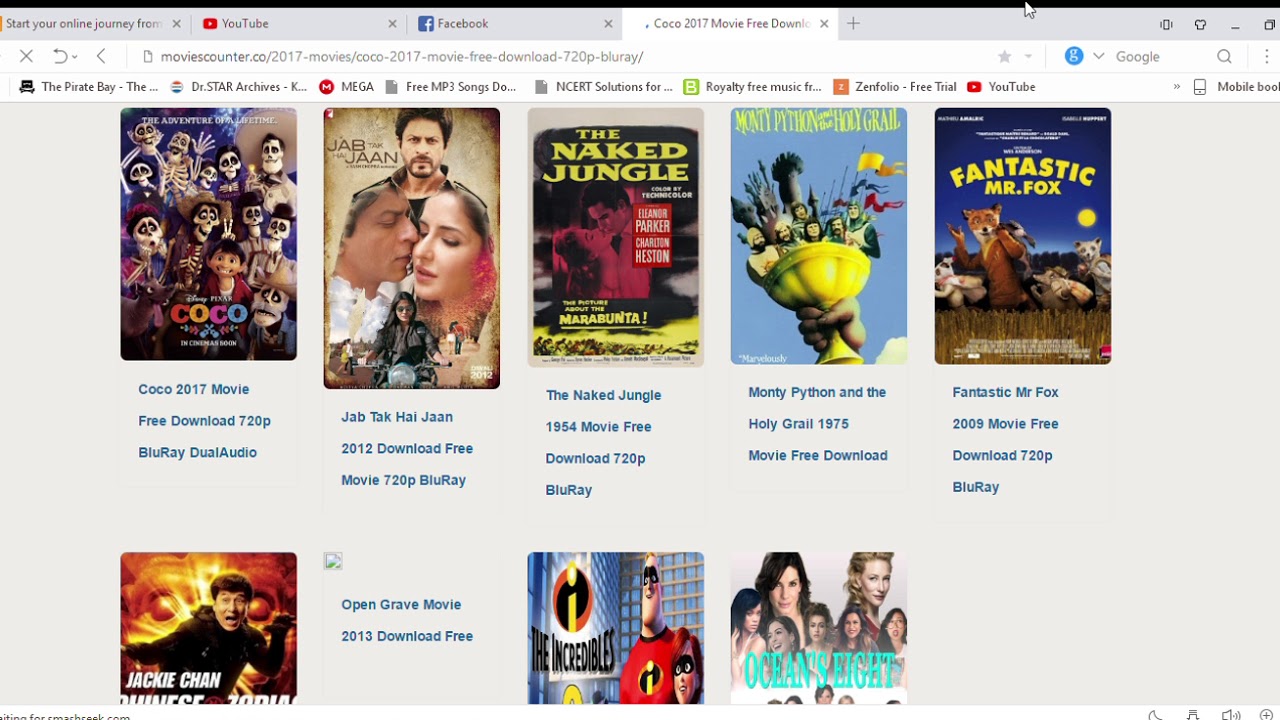This screenshot has width=1280, height=720.
Task: Click the Coco movie poster
Action: tap(208, 234)
